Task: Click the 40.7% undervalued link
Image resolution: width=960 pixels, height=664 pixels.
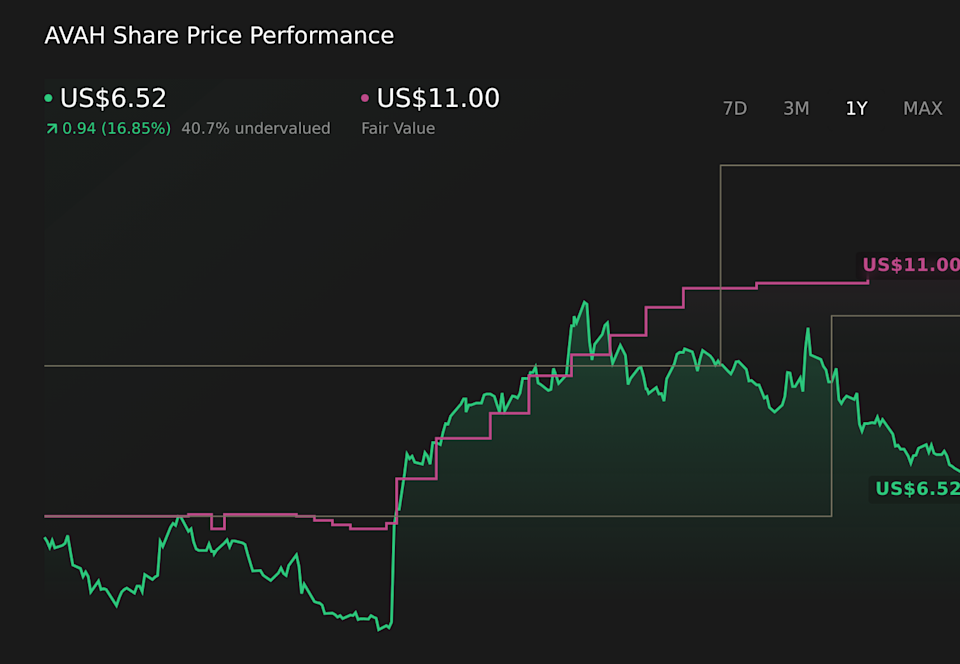Action: coord(255,128)
